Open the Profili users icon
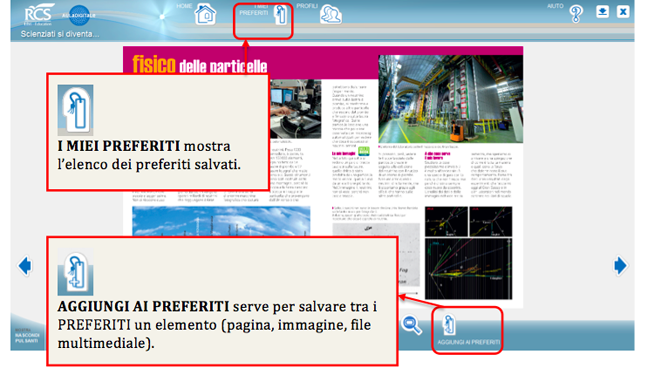Viewport: 655px width, 375px height. point(330,15)
